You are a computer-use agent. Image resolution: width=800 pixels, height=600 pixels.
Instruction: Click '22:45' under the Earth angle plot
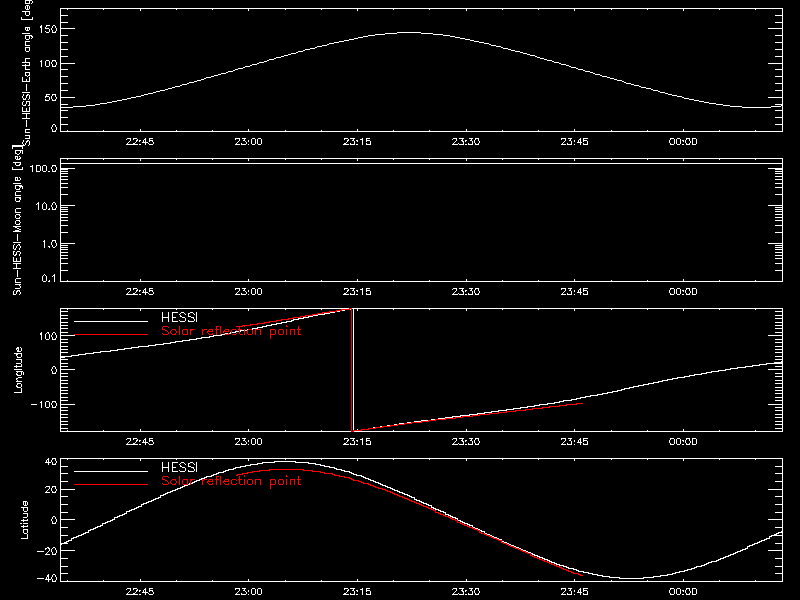[140, 142]
